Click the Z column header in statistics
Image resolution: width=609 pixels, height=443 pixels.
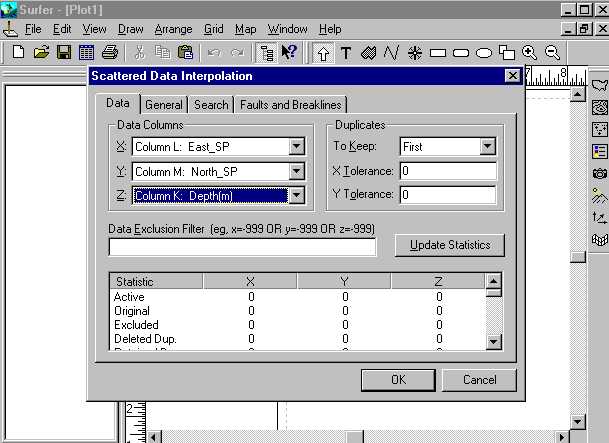[x=438, y=281]
